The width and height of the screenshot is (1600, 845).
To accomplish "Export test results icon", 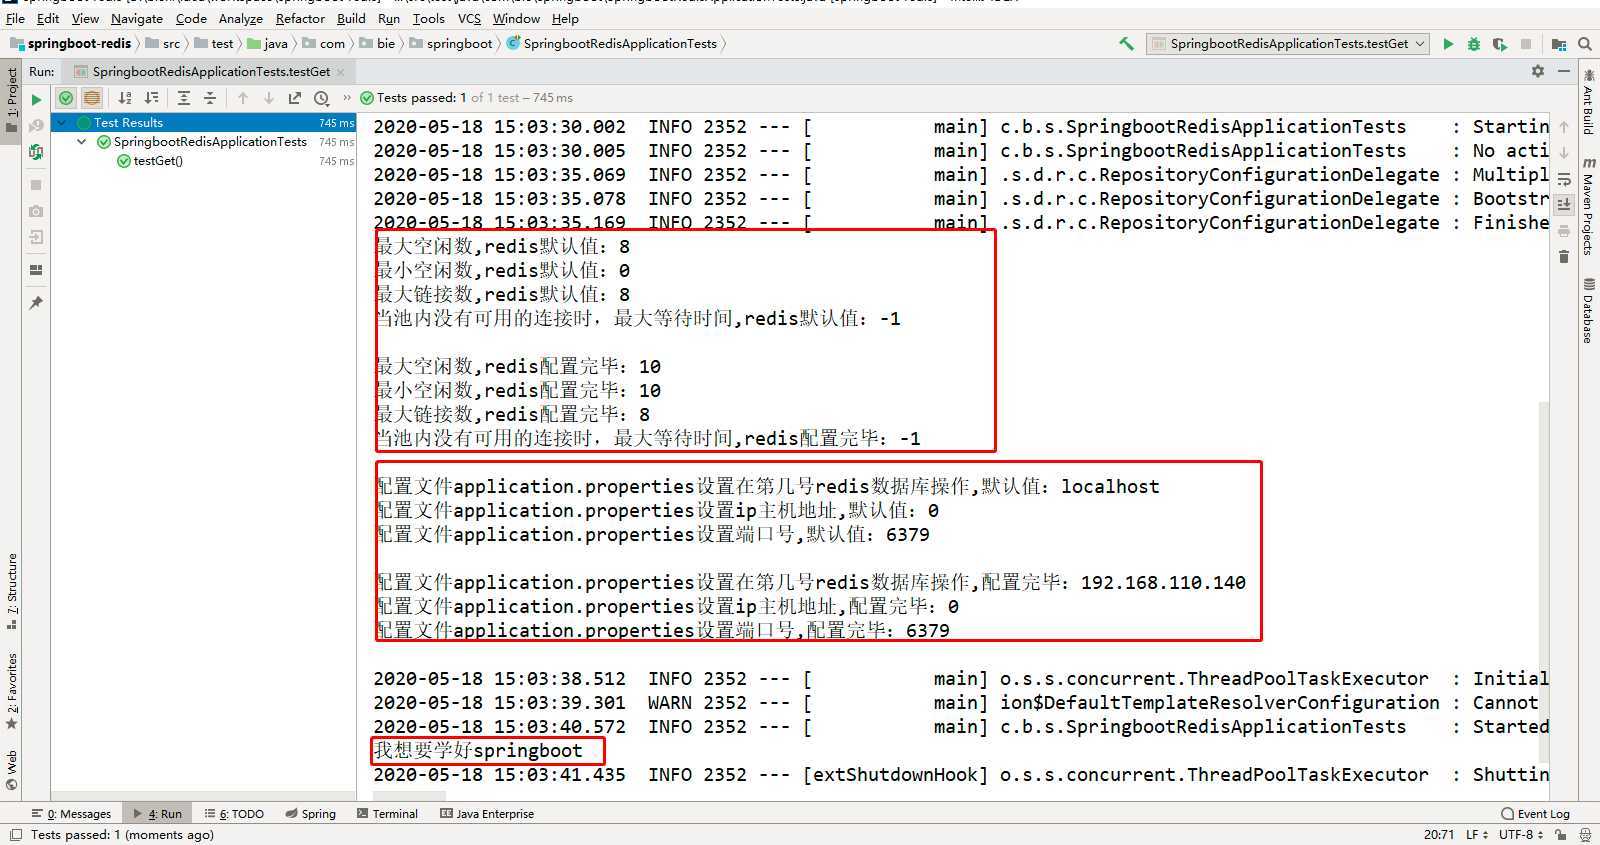I will point(295,98).
